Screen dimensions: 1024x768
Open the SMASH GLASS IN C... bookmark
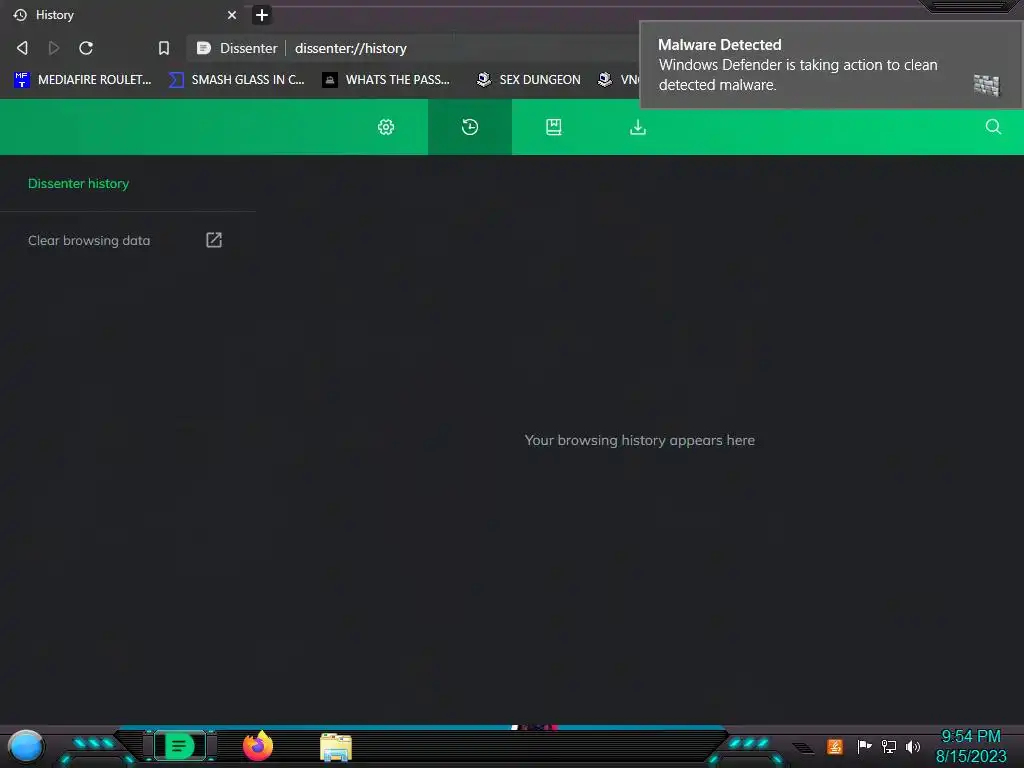(237, 80)
